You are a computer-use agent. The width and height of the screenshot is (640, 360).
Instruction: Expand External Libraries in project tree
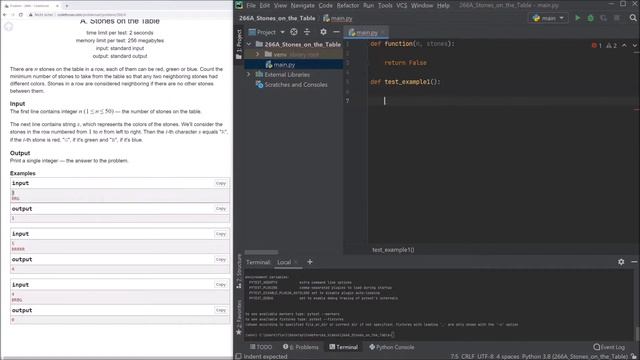pos(249,74)
